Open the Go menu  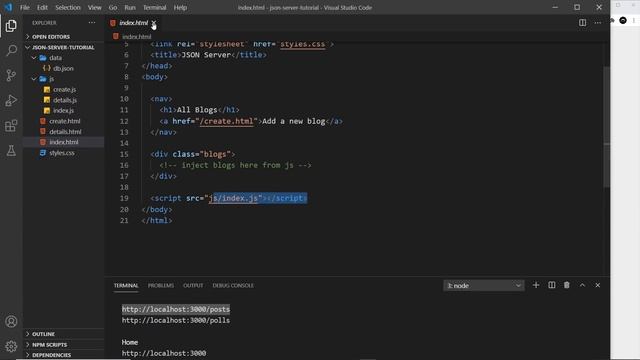113,7
